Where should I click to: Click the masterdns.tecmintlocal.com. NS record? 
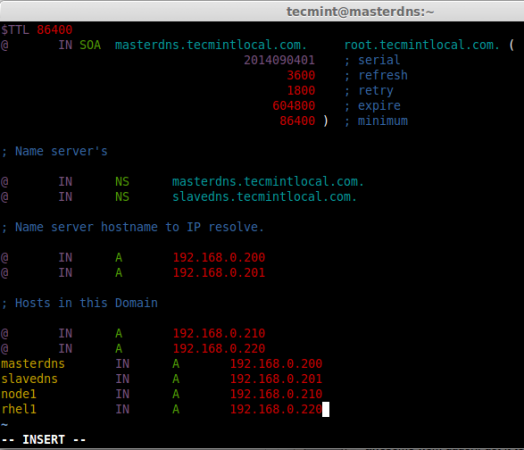point(268,181)
